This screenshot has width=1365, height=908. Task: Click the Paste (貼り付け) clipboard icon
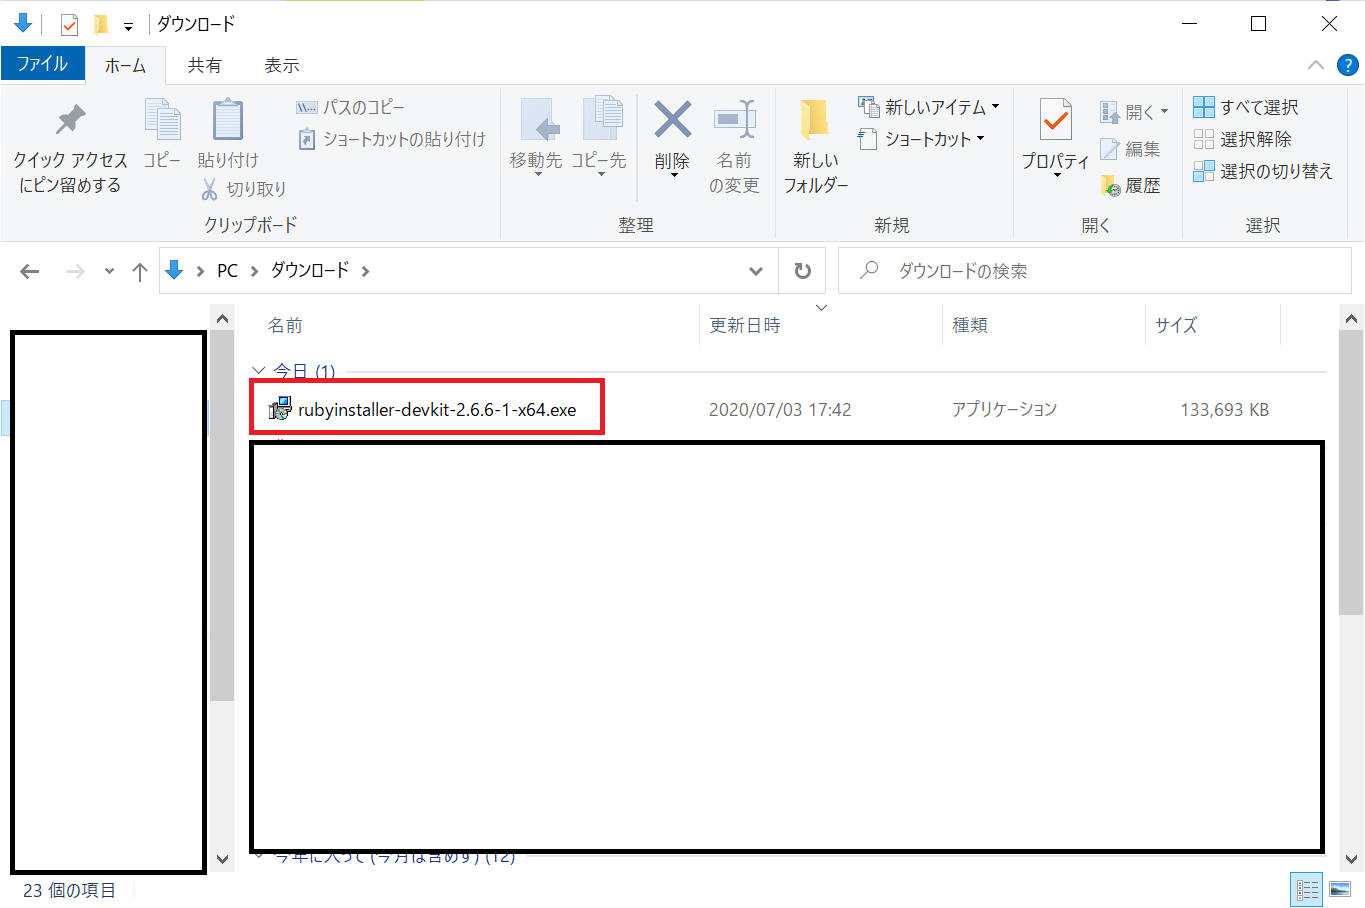(228, 120)
